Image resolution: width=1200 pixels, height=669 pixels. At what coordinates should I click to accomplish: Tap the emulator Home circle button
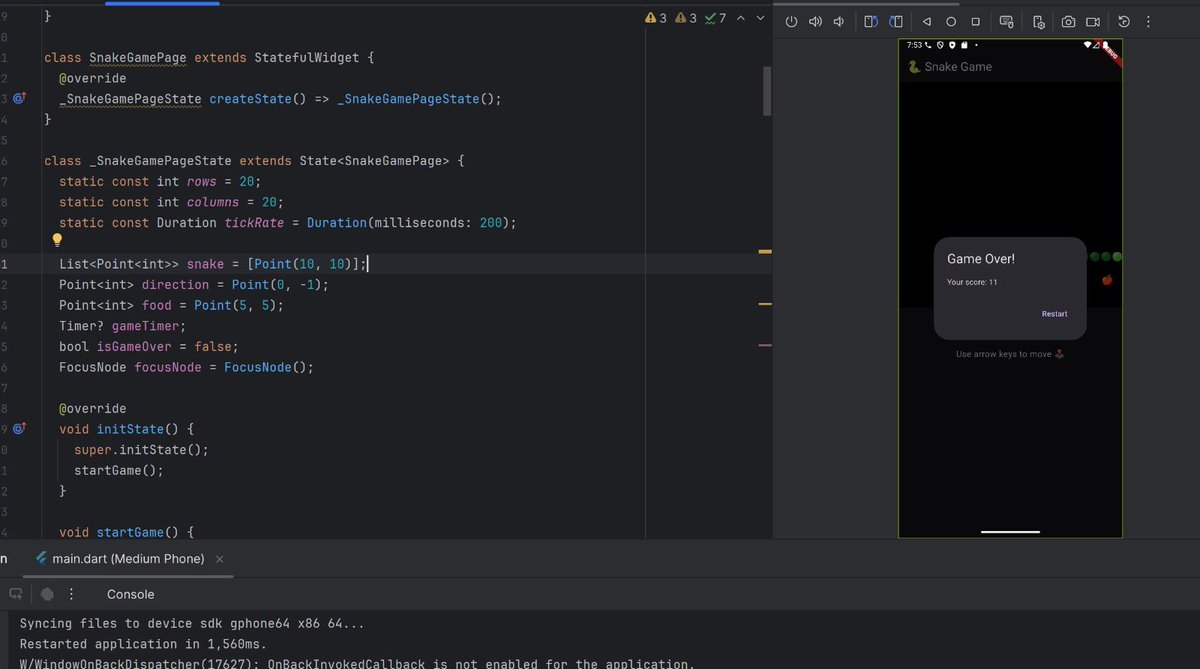click(951, 22)
